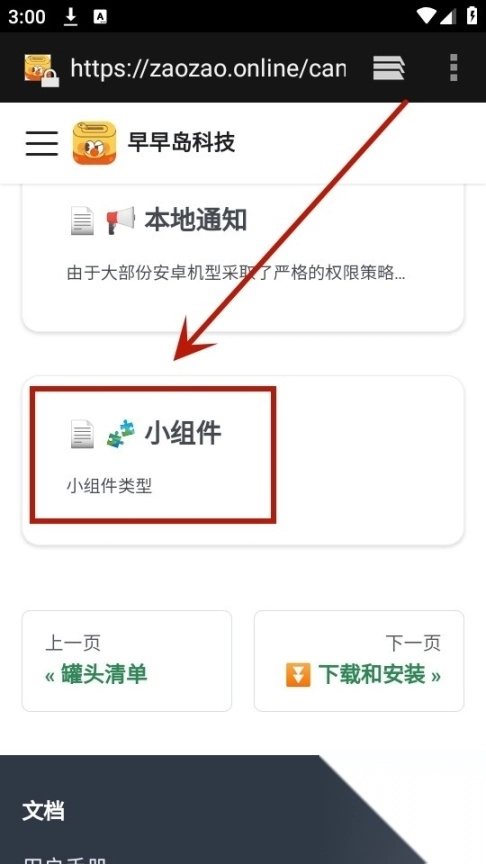Tap the document icon on 小组件 card

(83, 434)
